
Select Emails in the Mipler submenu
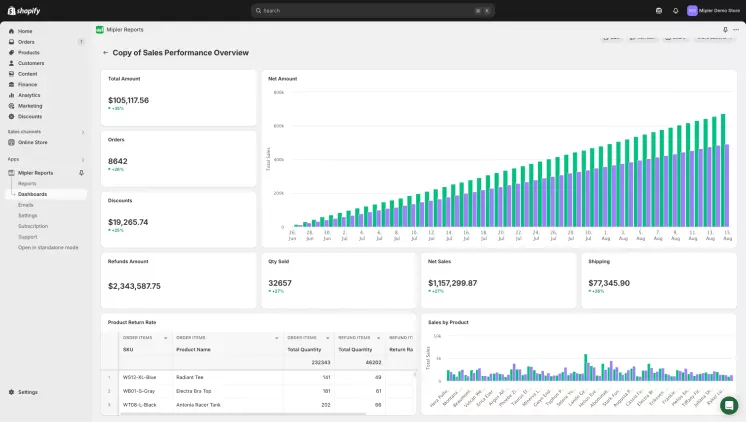pos(26,205)
